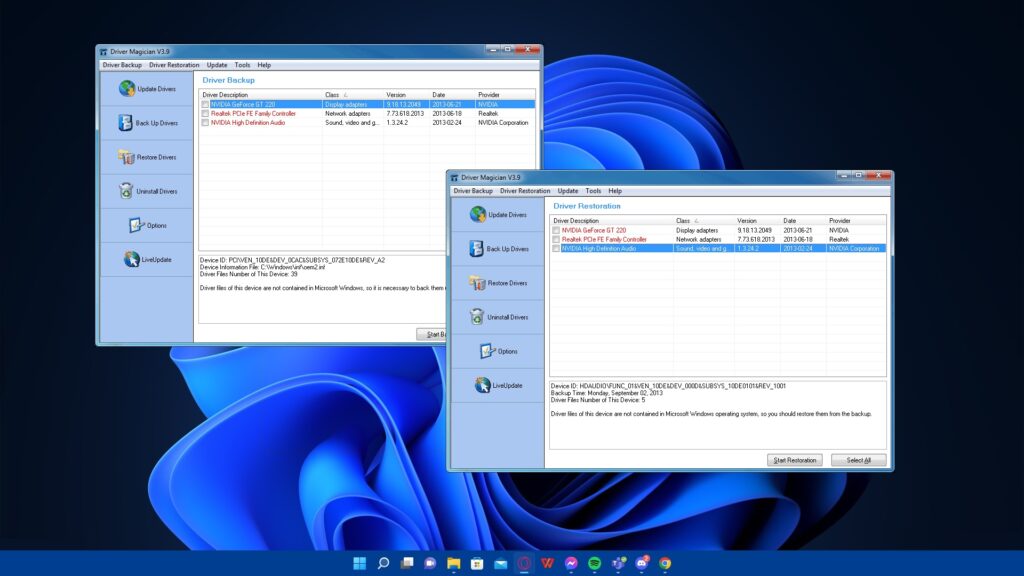The height and width of the screenshot is (576, 1024).
Task: Open the Help menu in the Driver Restoration window
Action: pyautogui.click(x=615, y=191)
